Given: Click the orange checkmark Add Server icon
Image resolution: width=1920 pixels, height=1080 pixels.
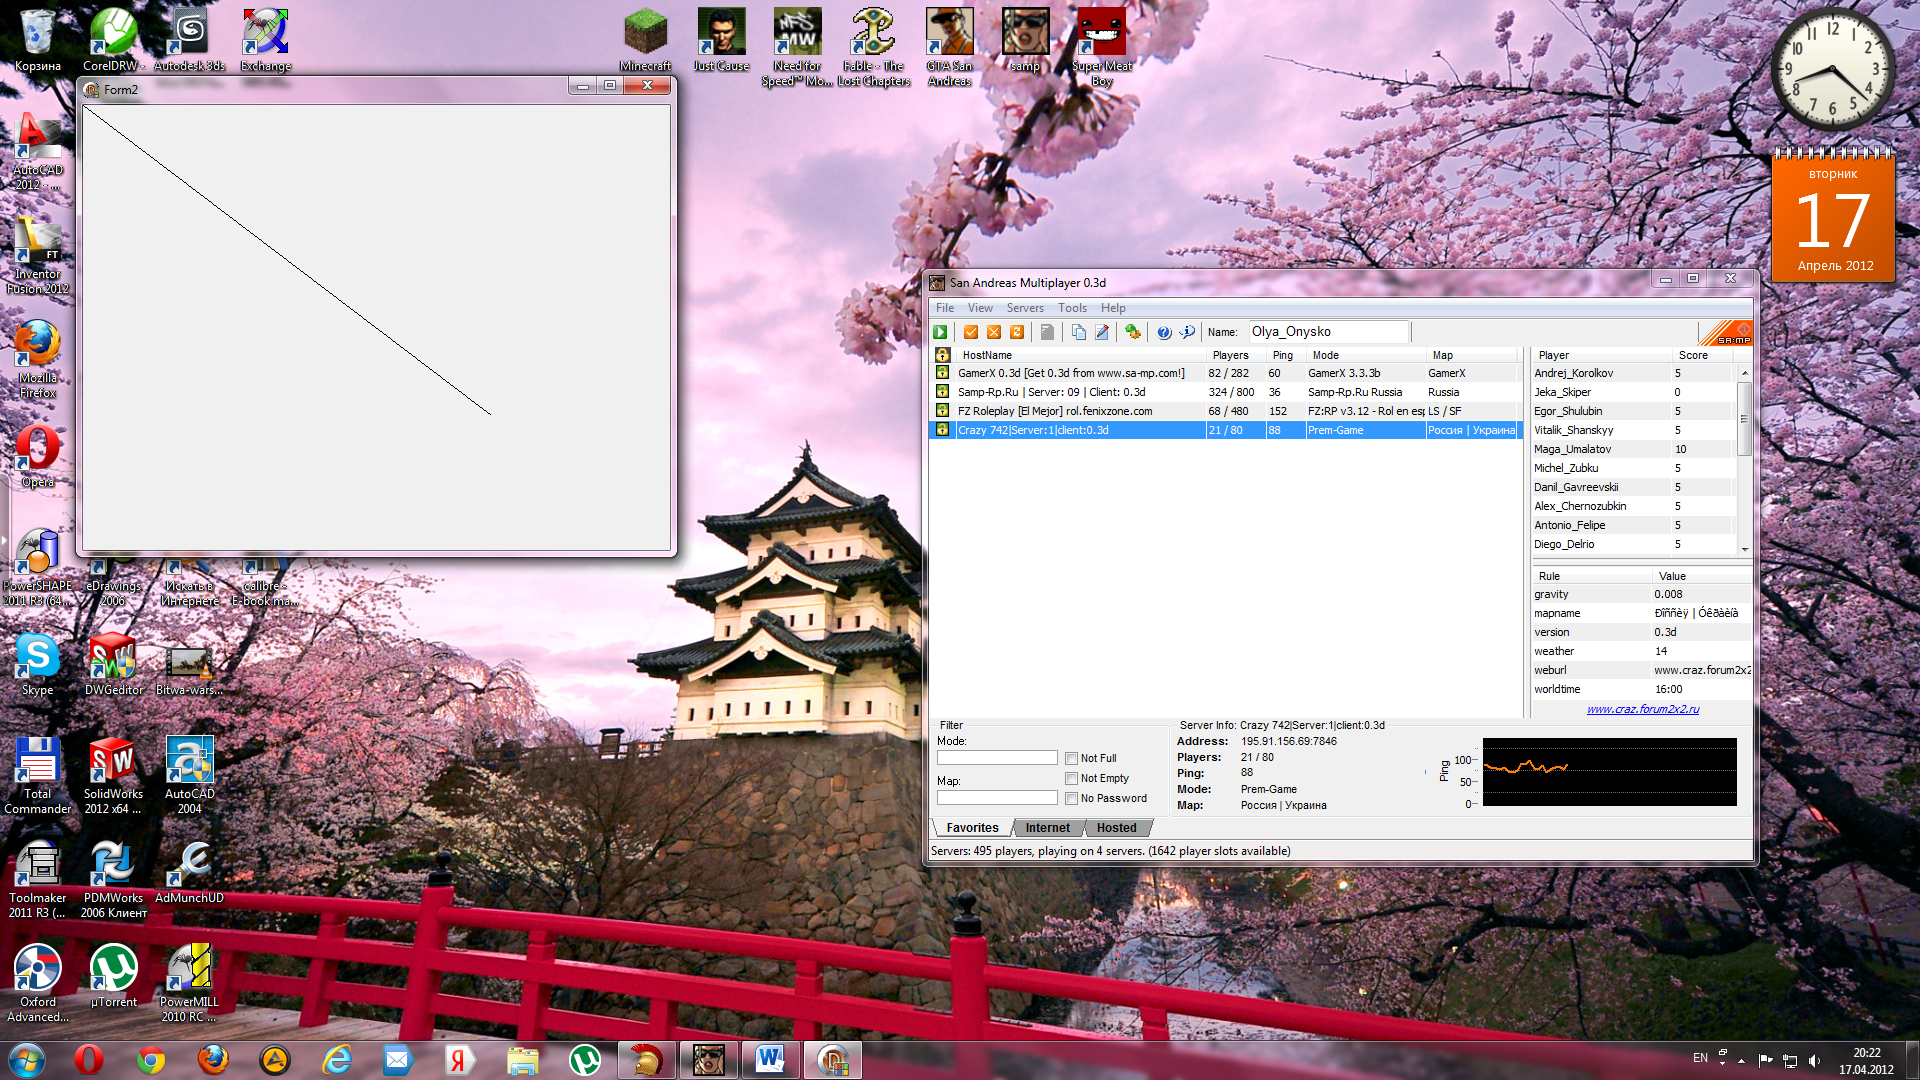Looking at the screenshot, I should click(x=970, y=332).
